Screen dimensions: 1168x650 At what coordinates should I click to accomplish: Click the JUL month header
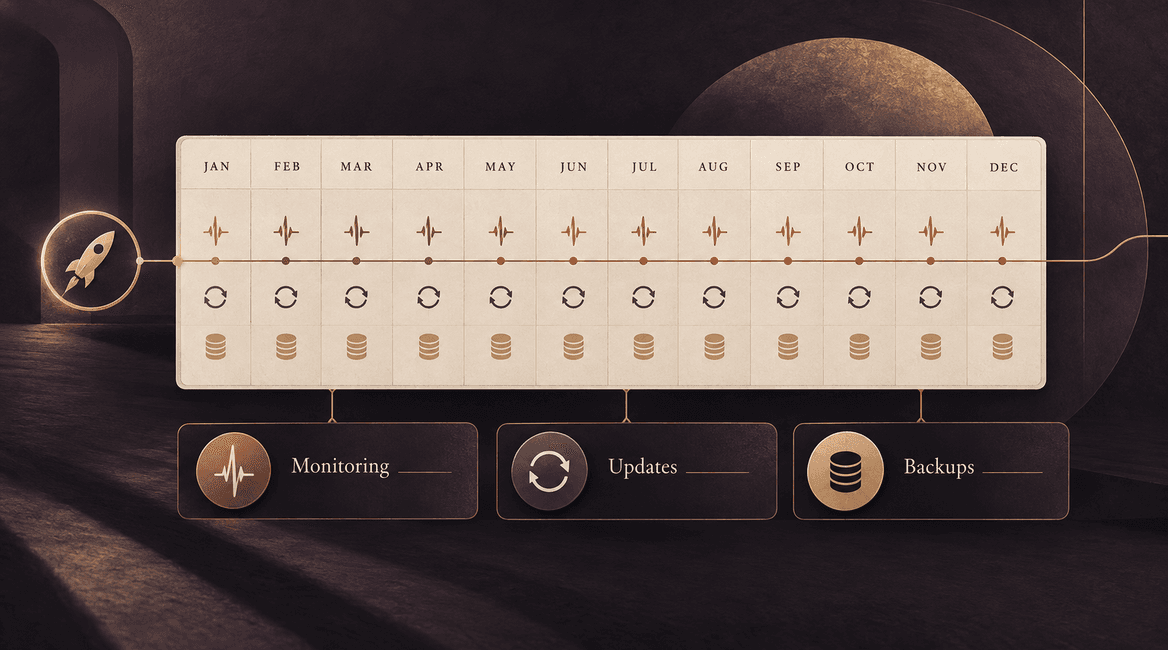(644, 167)
